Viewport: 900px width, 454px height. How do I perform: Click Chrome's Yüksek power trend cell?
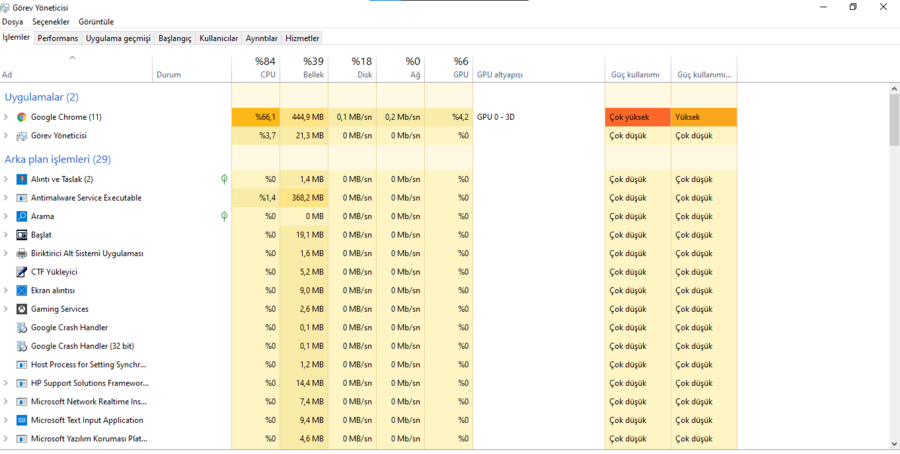pos(704,117)
